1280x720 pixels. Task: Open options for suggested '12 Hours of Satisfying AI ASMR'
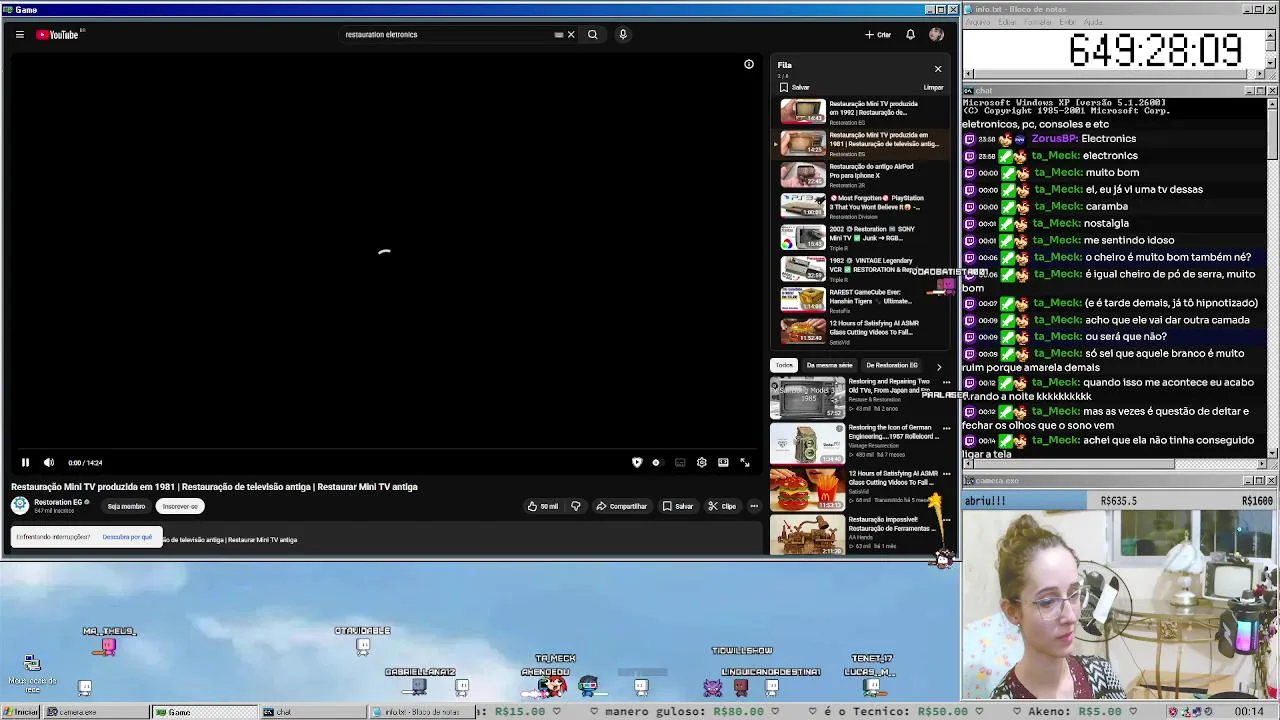(x=946, y=475)
